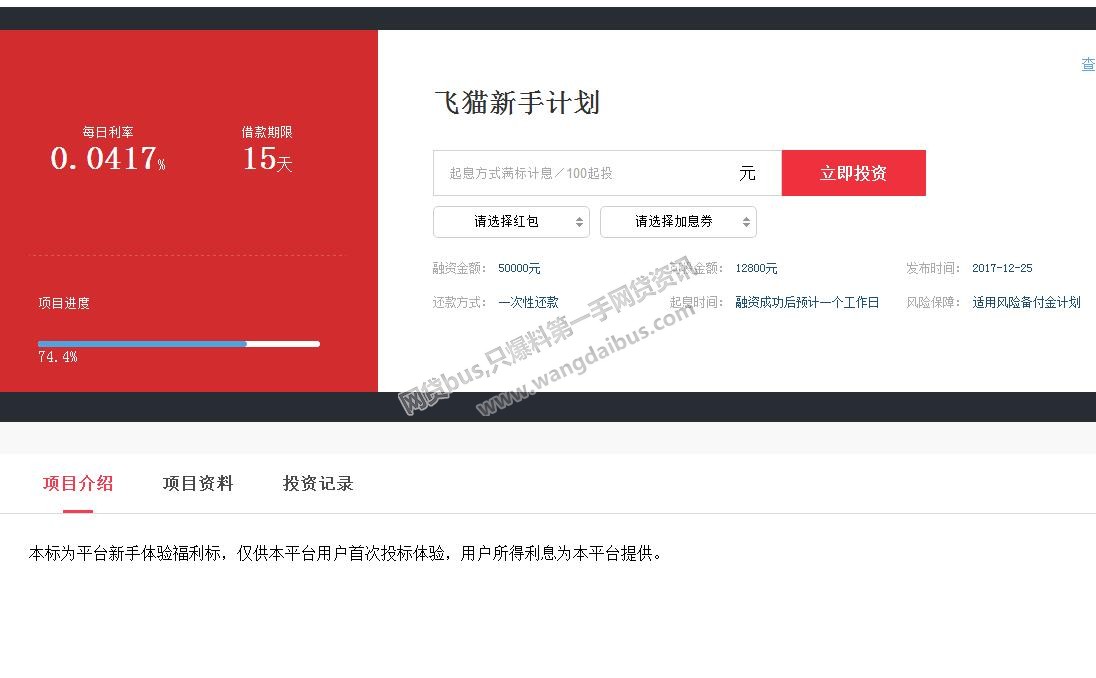The width and height of the screenshot is (1096, 678).
Task: Click the 12800元 amount value
Action: tap(756, 268)
